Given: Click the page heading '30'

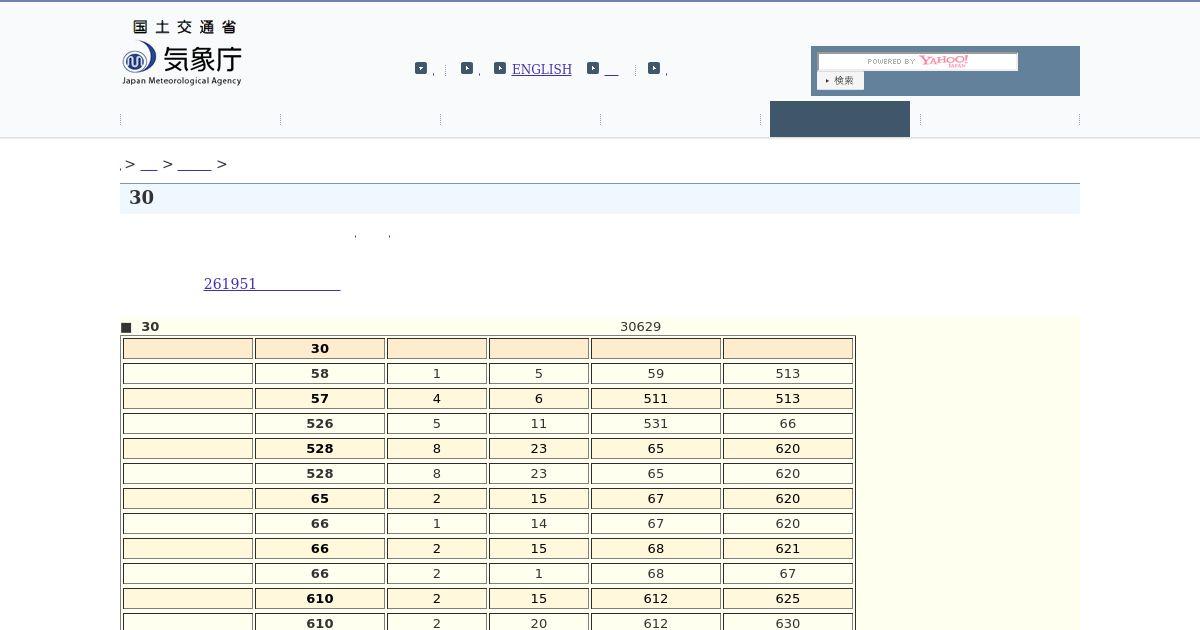Looking at the screenshot, I should click(141, 197).
